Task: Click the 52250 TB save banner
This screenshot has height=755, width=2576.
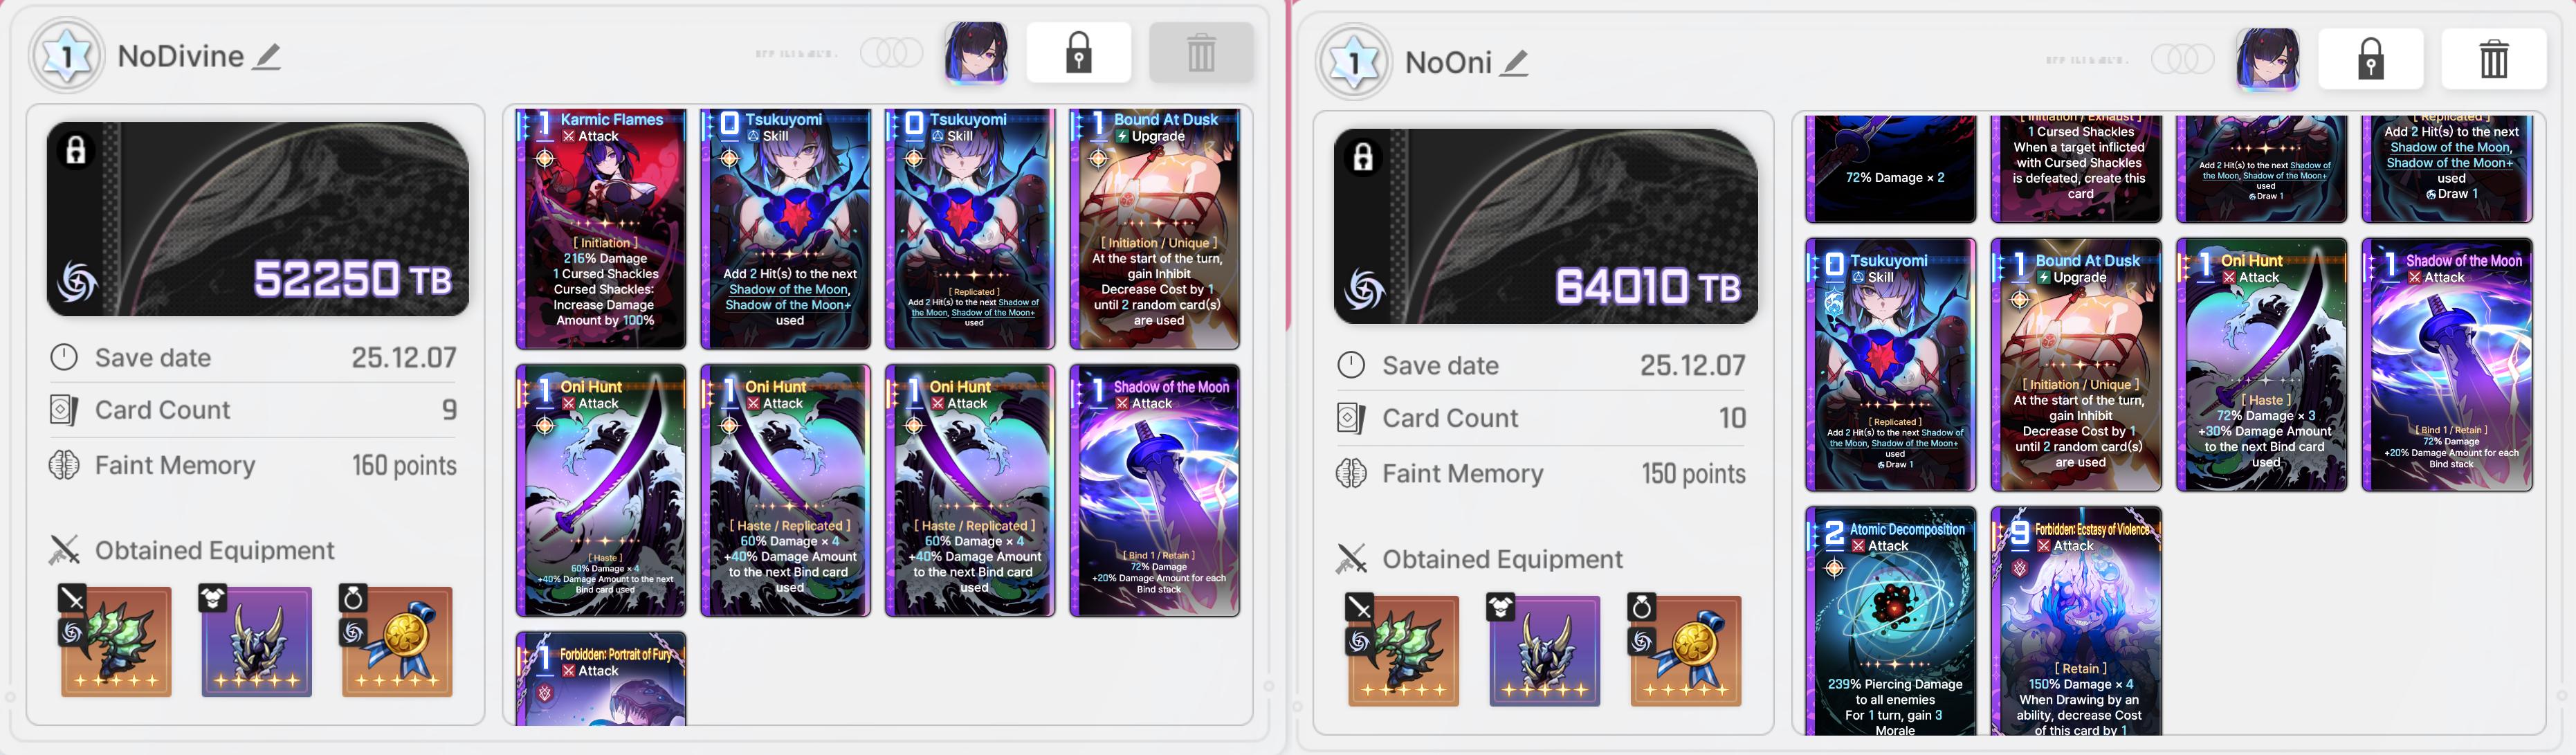Action: 258,219
